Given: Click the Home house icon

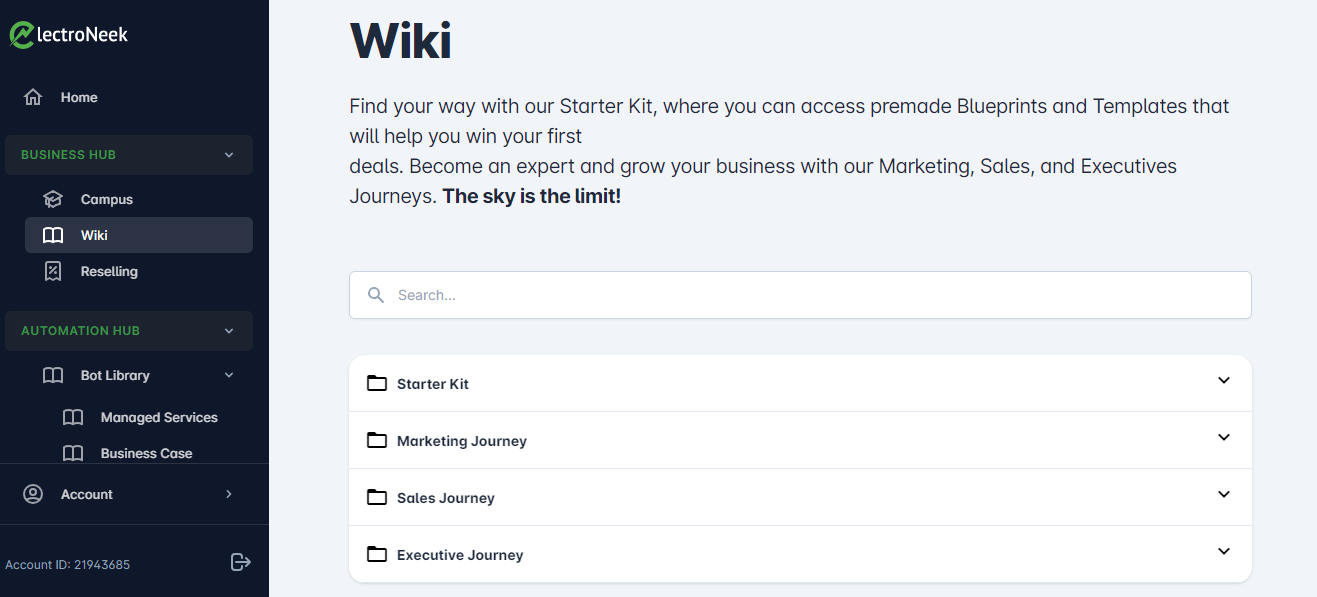Looking at the screenshot, I should point(33,97).
